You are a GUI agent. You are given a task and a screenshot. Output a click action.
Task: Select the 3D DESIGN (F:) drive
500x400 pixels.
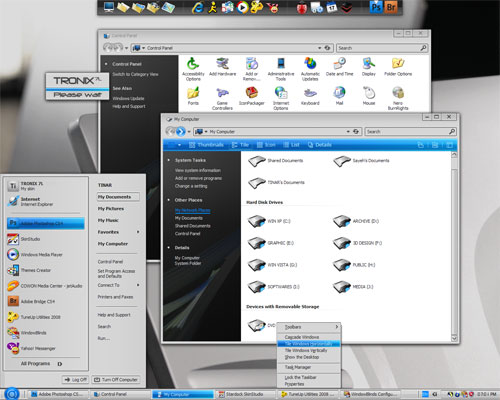[358, 243]
